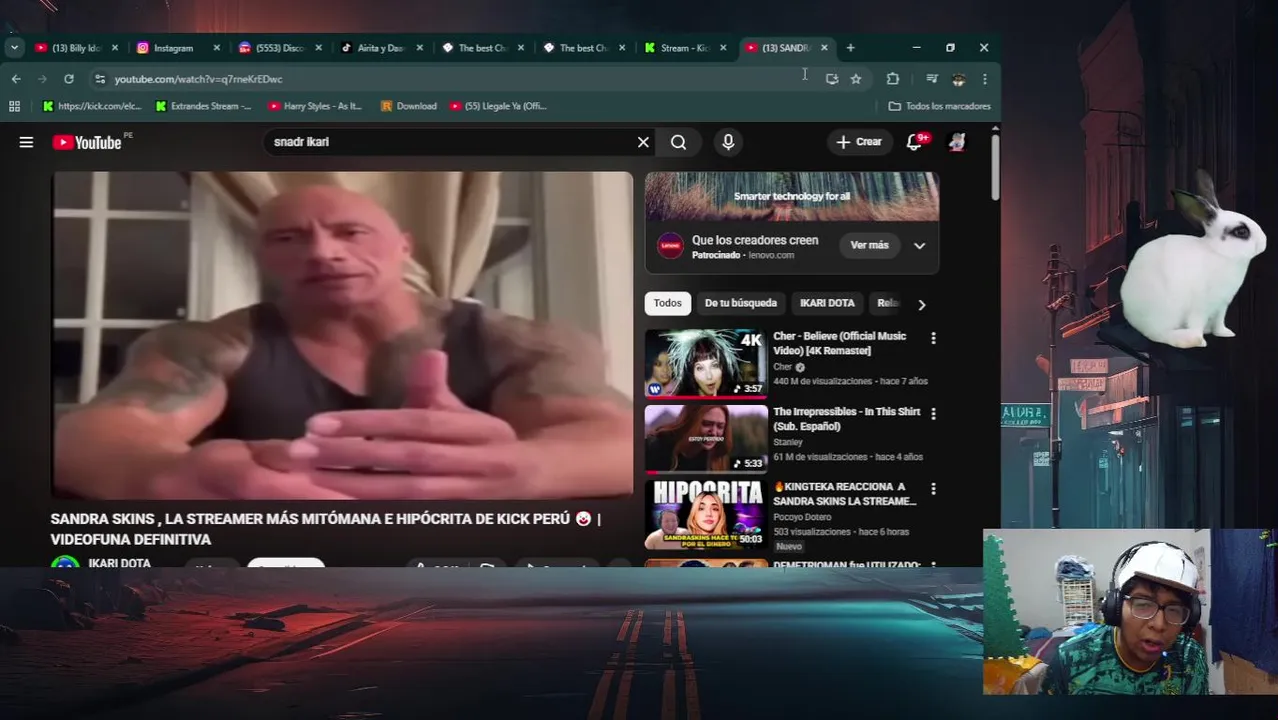Show more filter chips with right arrow

point(921,304)
